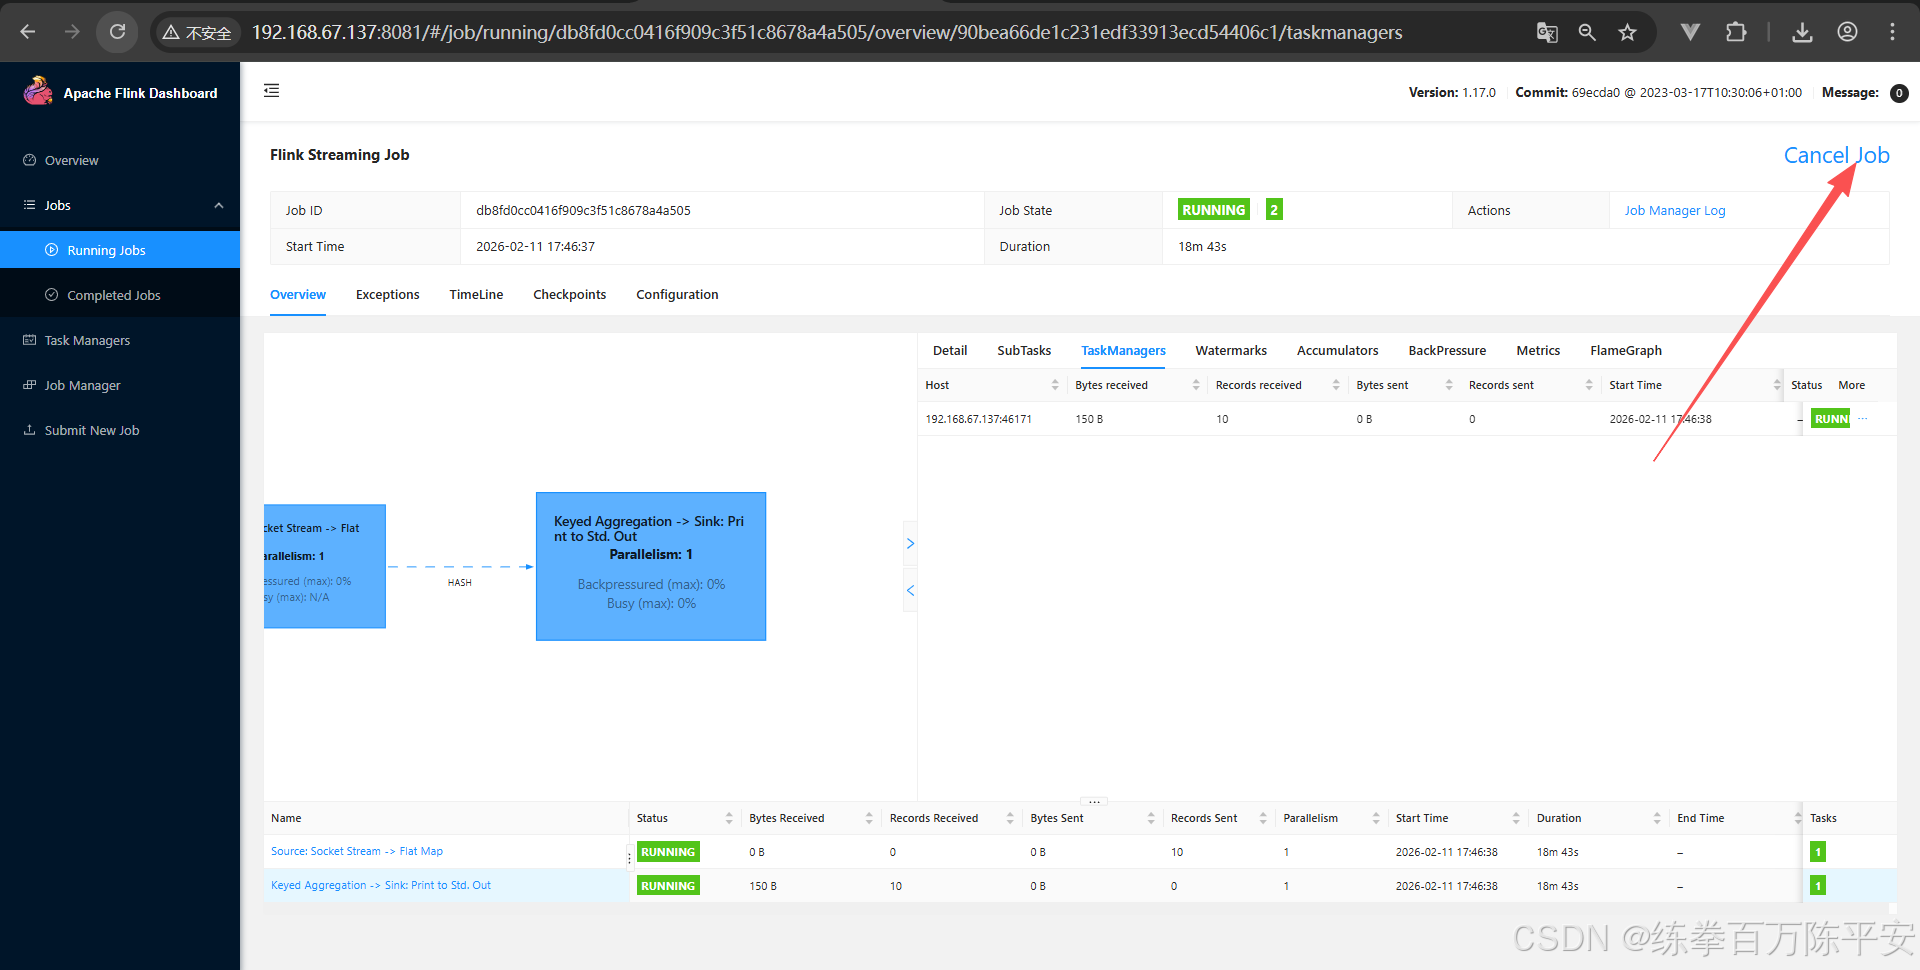The image size is (1920, 970).
Task: Open the Watermarks tab
Action: [x=1231, y=351]
